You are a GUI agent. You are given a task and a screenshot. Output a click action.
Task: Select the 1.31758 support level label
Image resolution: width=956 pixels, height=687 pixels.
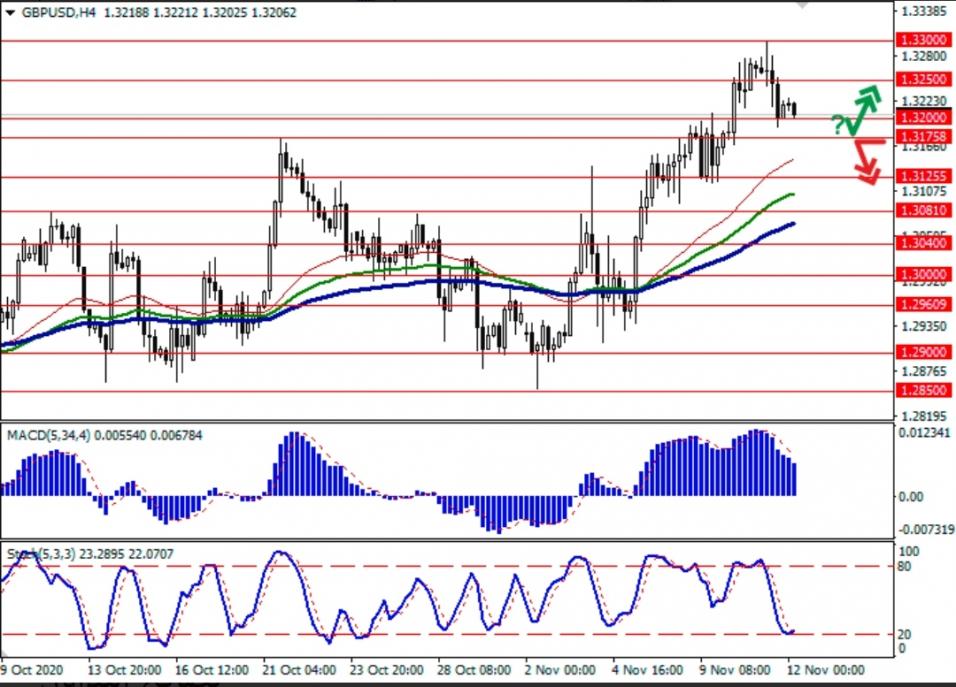[x=924, y=137]
